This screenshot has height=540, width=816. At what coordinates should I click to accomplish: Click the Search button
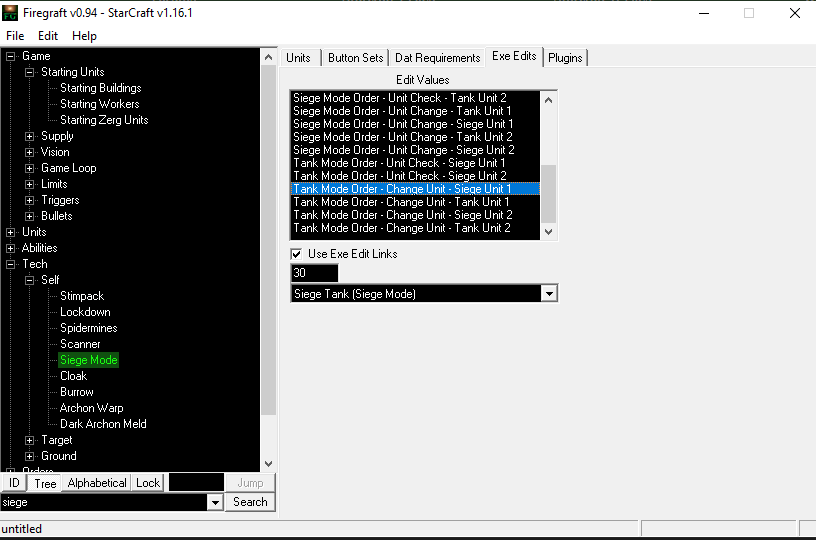(x=250, y=502)
